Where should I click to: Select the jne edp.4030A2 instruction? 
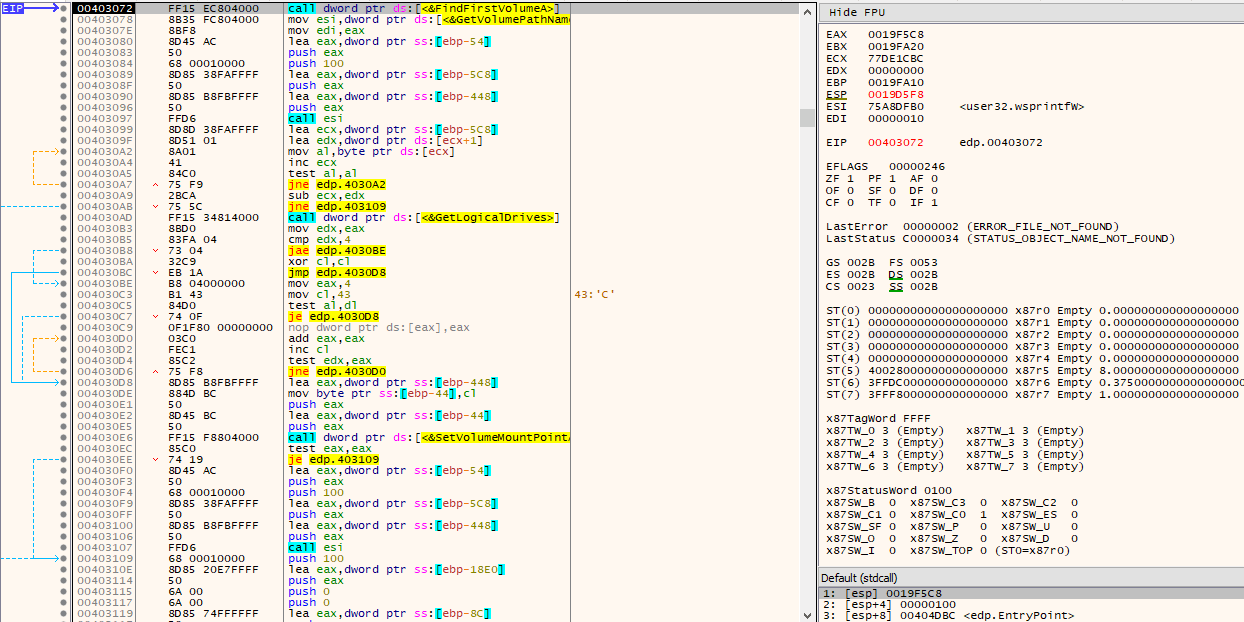[x=335, y=184]
